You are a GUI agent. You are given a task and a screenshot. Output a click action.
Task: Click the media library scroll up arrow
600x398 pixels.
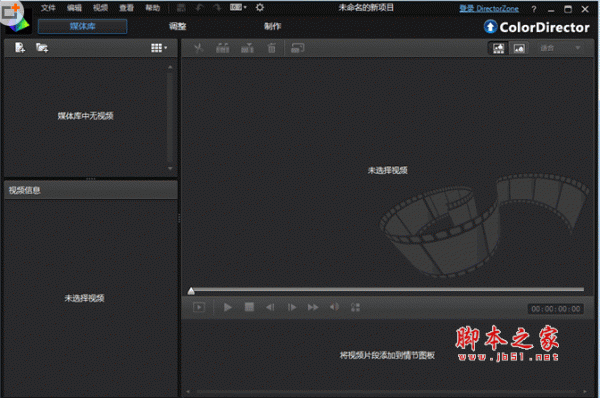tap(170, 67)
